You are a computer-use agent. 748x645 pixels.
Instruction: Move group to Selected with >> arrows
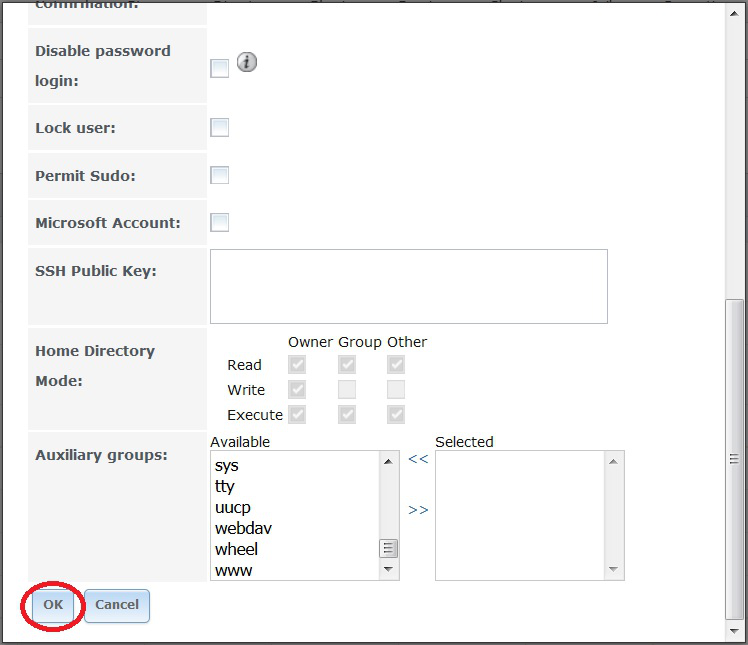418,510
